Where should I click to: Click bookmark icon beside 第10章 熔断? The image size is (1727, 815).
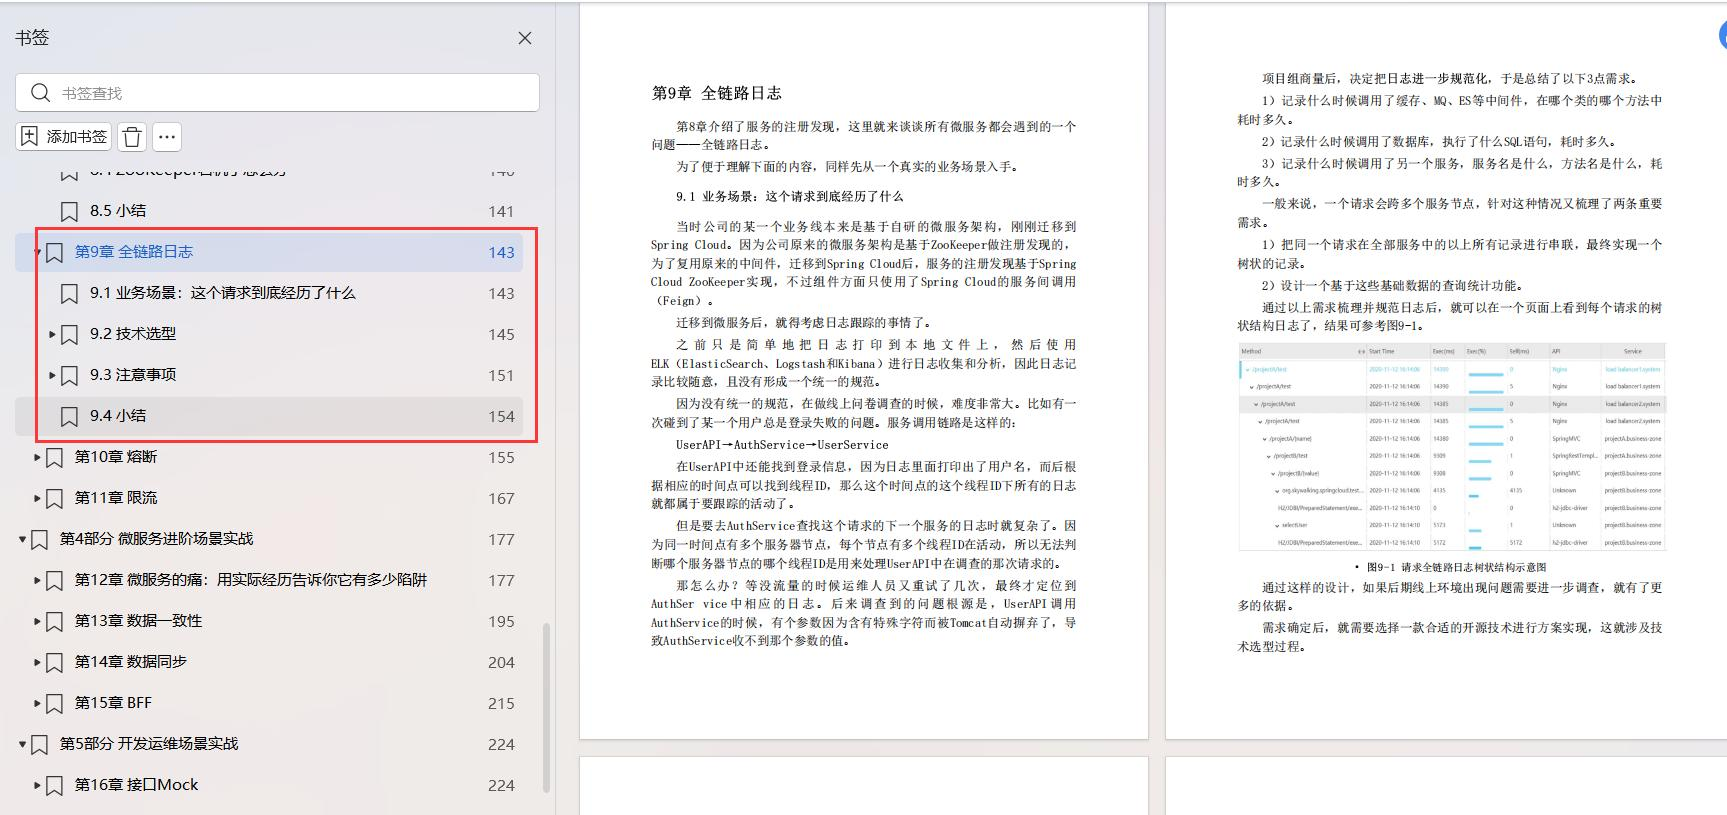(x=54, y=457)
